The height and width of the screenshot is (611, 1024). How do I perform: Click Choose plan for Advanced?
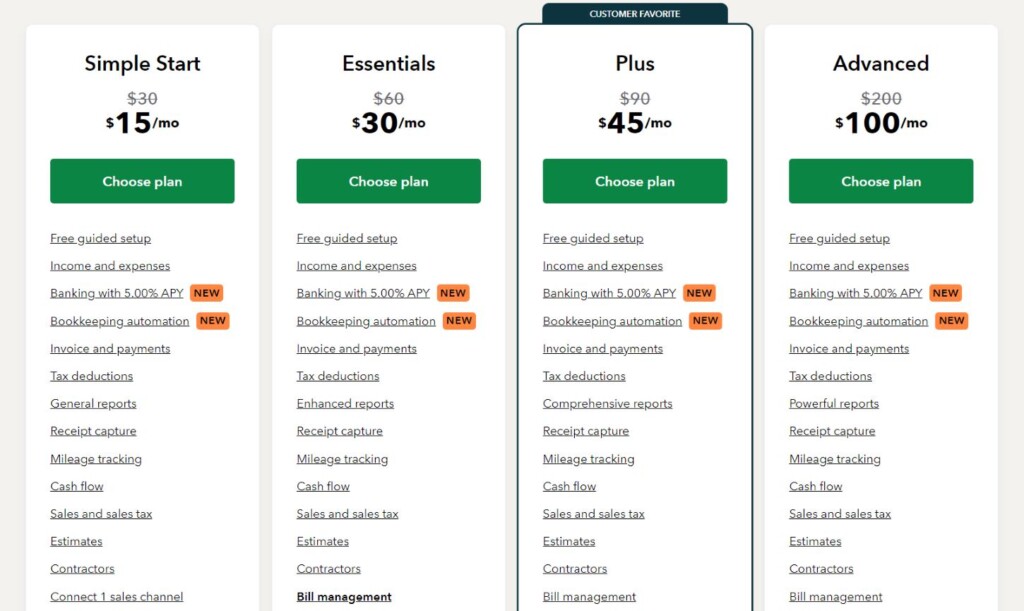coord(880,181)
